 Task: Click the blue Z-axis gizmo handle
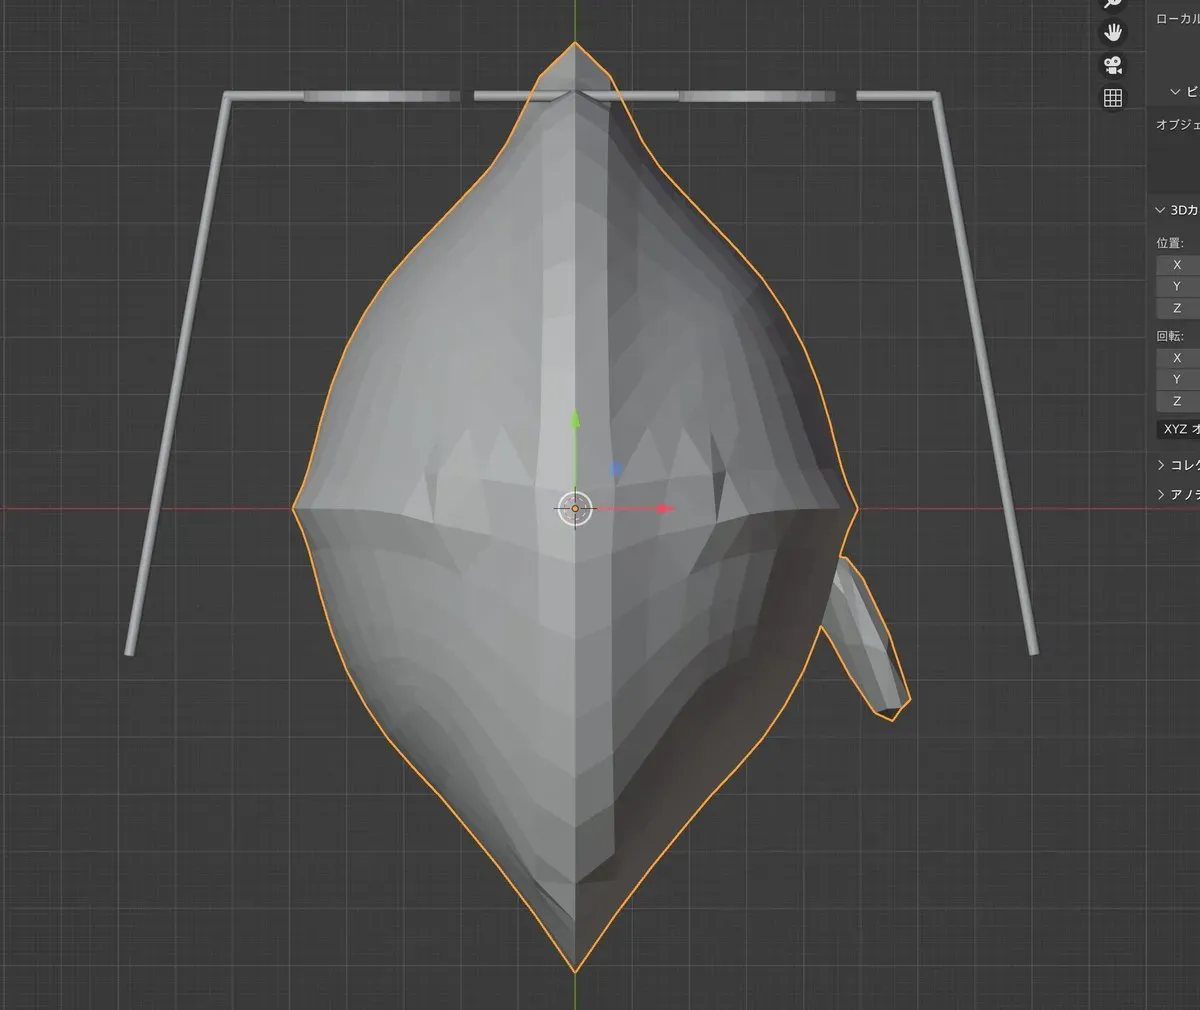coord(616,468)
